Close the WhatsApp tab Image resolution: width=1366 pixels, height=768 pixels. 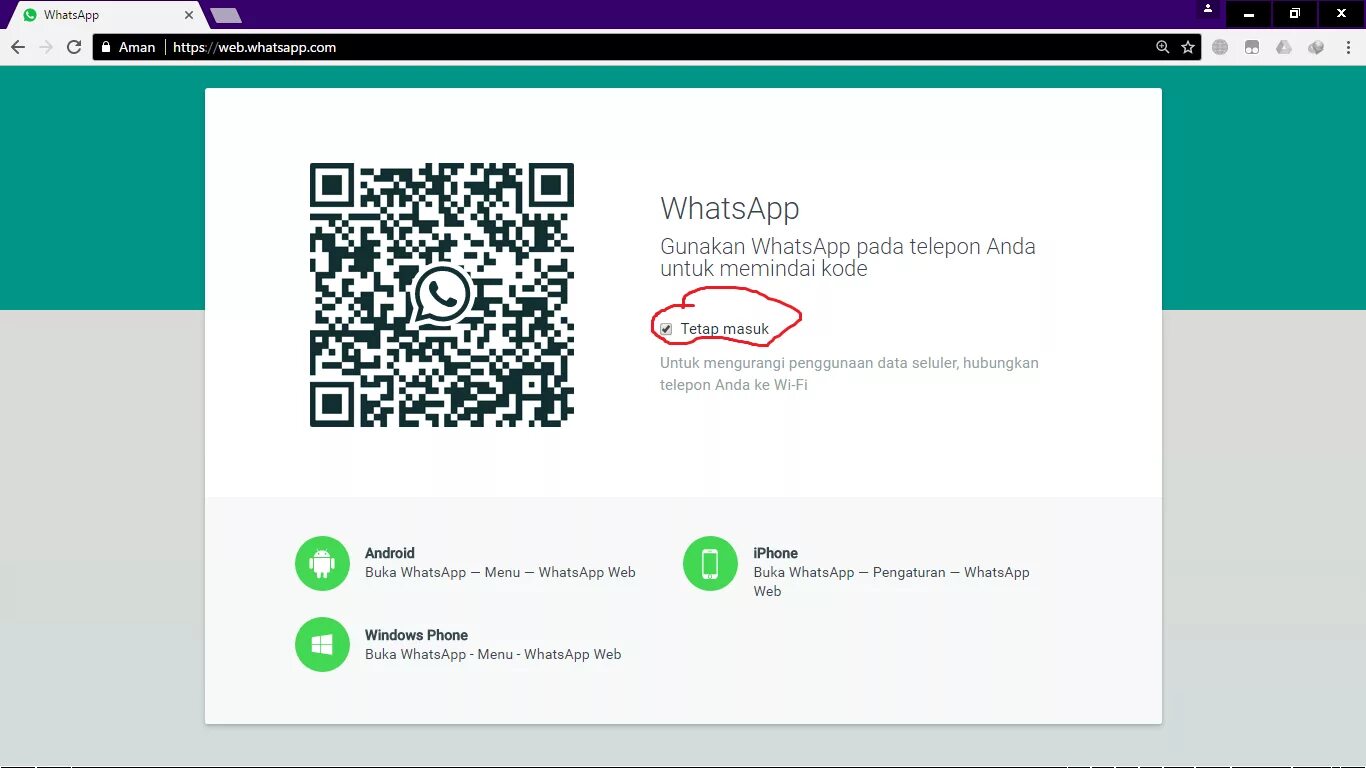[x=189, y=15]
